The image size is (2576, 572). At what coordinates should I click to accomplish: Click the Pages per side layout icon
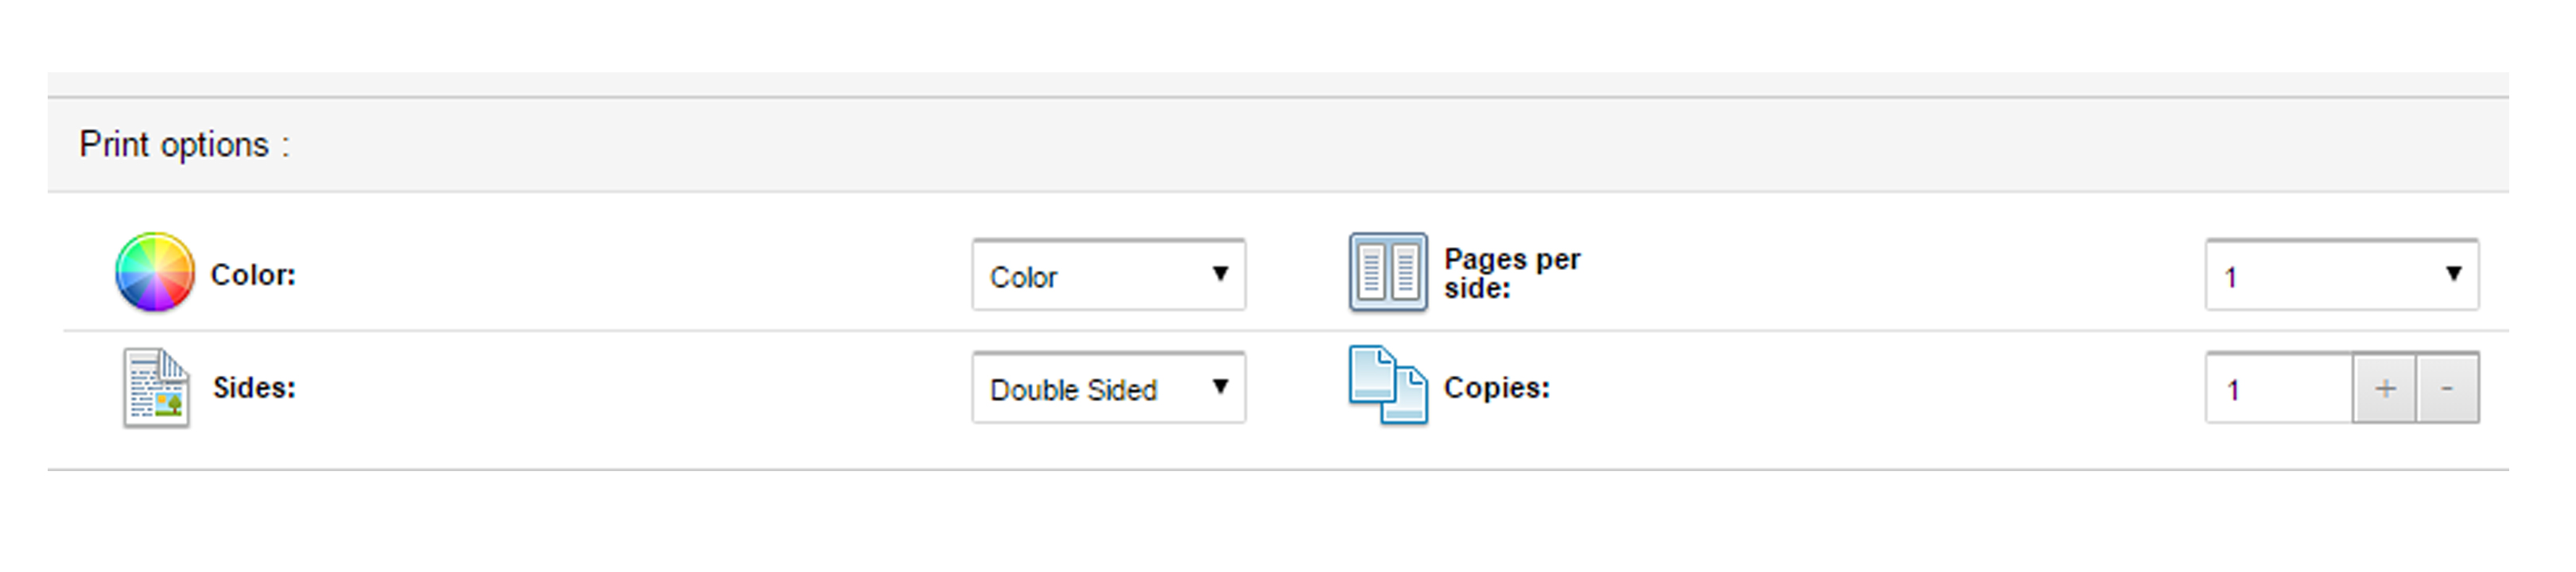pos(1387,273)
